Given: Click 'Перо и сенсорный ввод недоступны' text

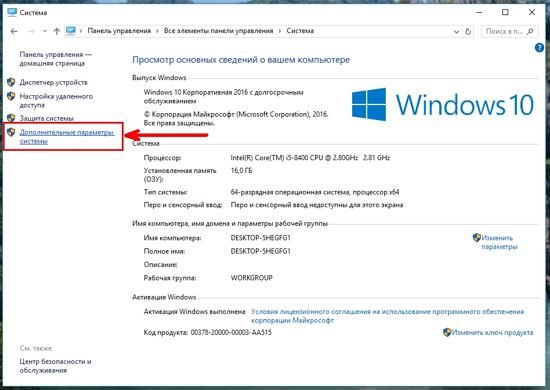Looking at the screenshot, I should point(317,205).
